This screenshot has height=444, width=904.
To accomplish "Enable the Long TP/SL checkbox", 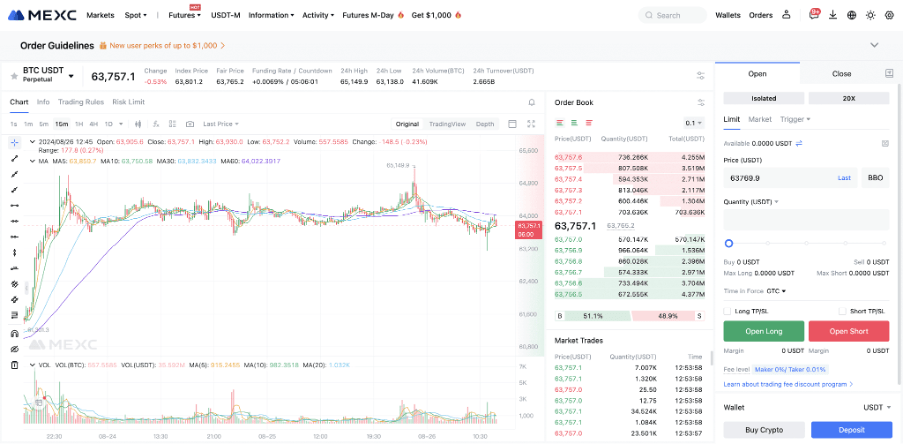I will pos(728,311).
